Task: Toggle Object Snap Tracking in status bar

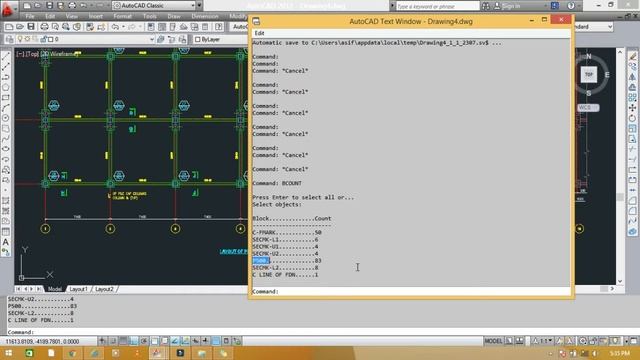Action: click(x=175, y=341)
